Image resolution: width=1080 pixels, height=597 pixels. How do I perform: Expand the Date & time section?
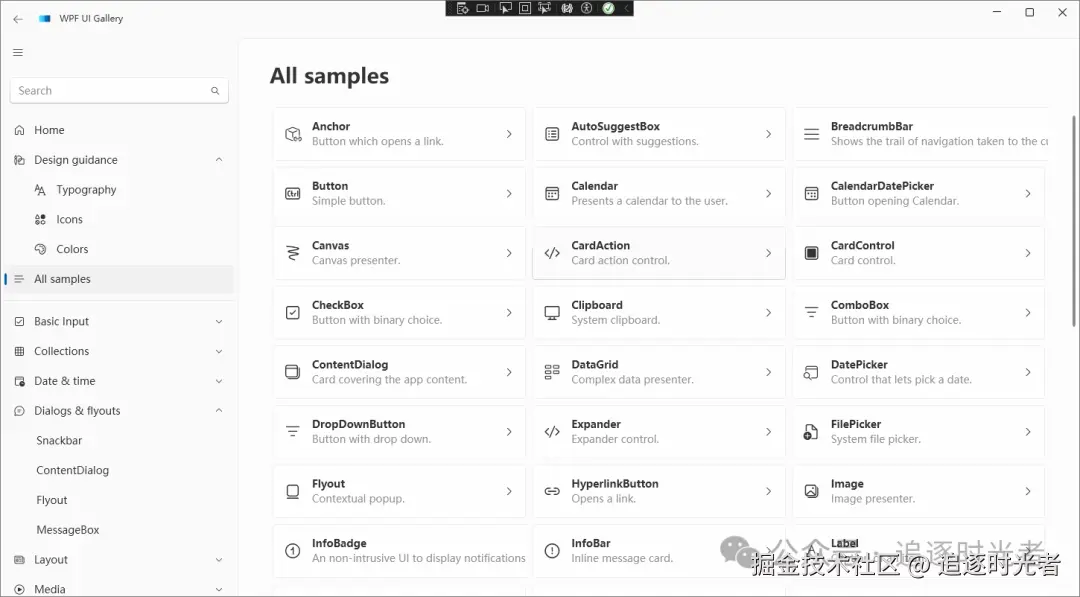(x=219, y=381)
